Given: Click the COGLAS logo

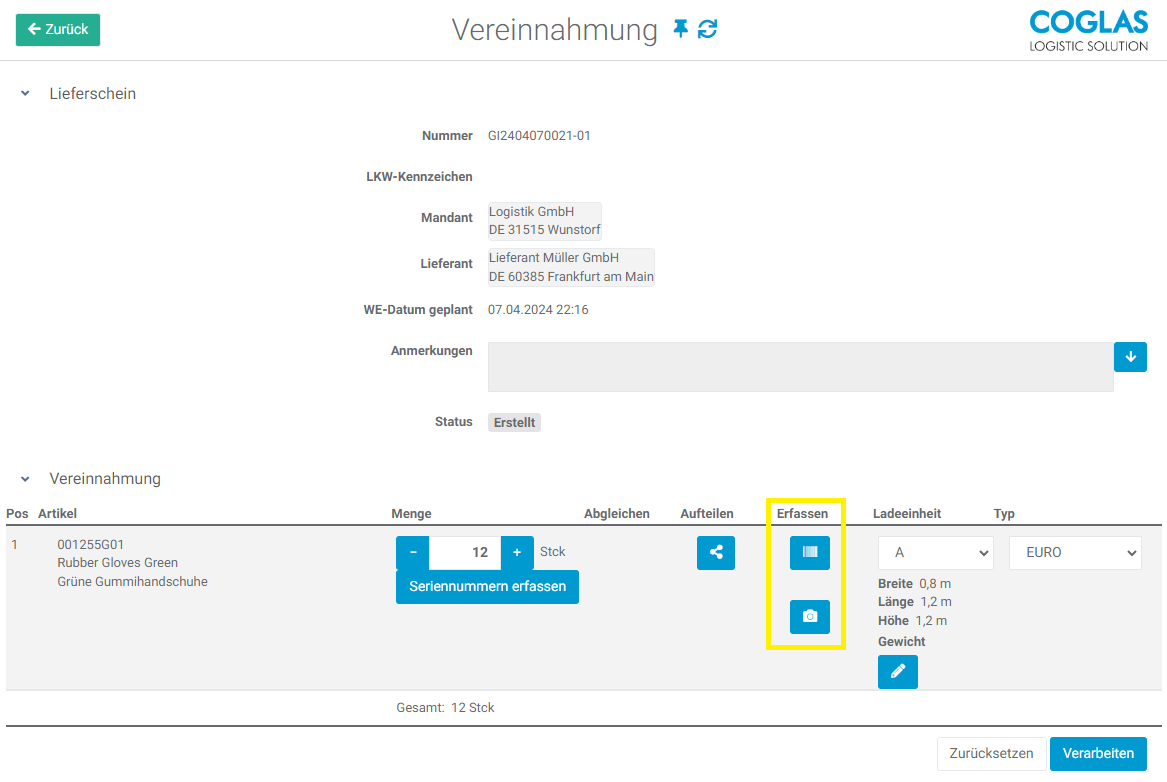Looking at the screenshot, I should click(x=1088, y=30).
